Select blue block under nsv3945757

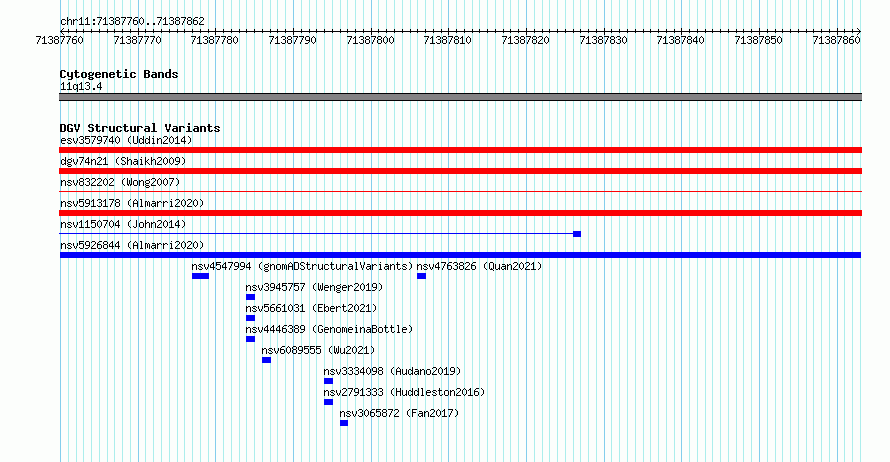(250, 297)
